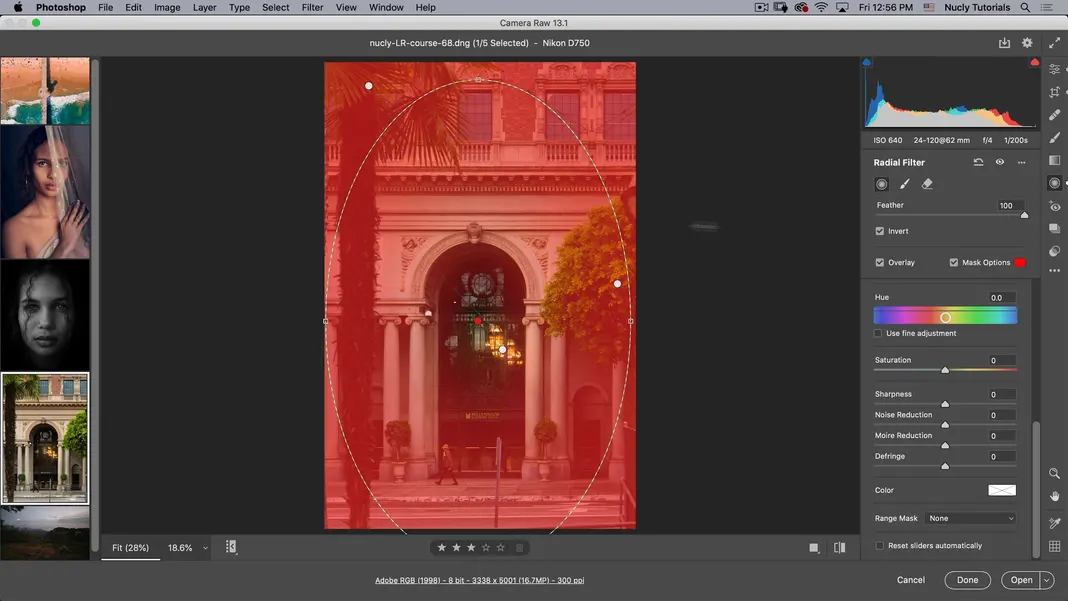Open Spotlight search in menu bar
Image resolution: width=1068 pixels, height=601 pixels.
[x=1024, y=7]
